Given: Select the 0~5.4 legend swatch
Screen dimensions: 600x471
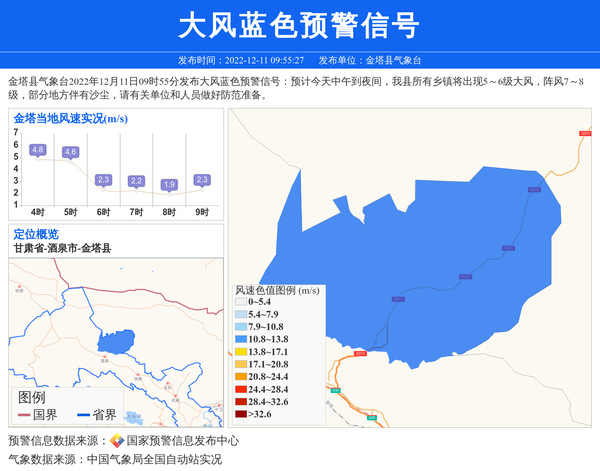Looking at the screenshot, I should point(240,302).
